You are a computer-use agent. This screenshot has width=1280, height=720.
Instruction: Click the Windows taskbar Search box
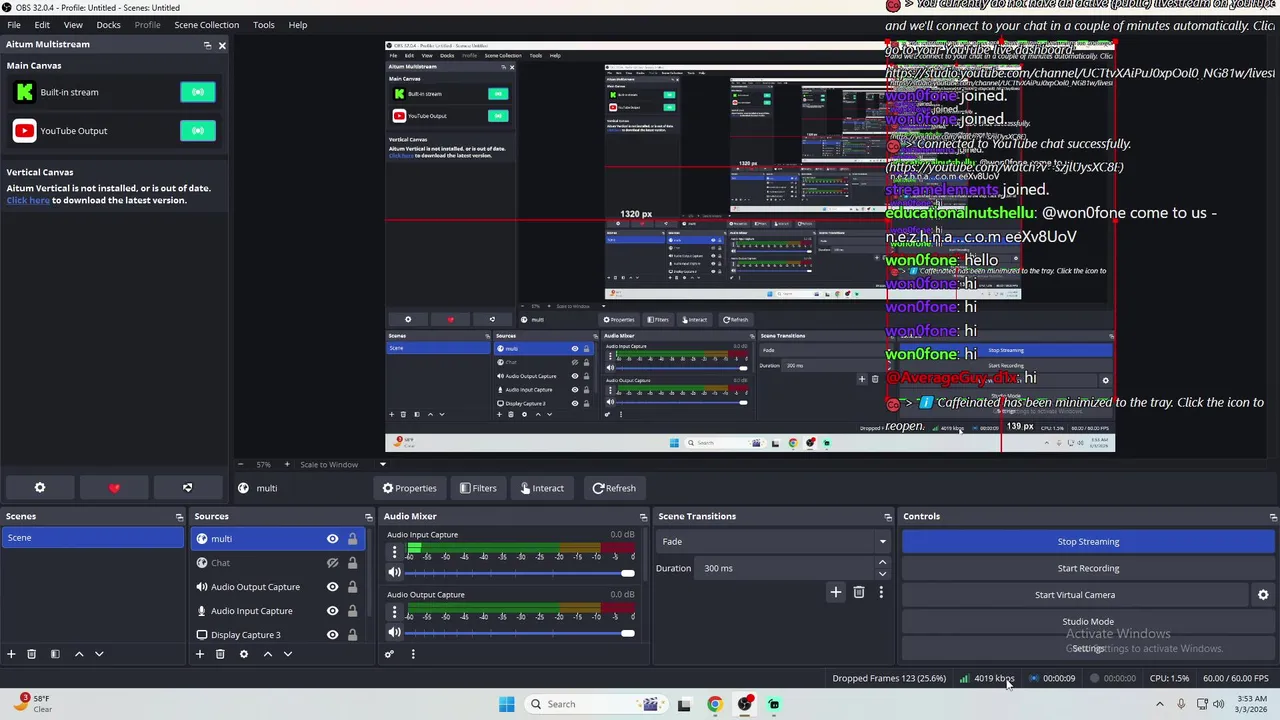596,704
